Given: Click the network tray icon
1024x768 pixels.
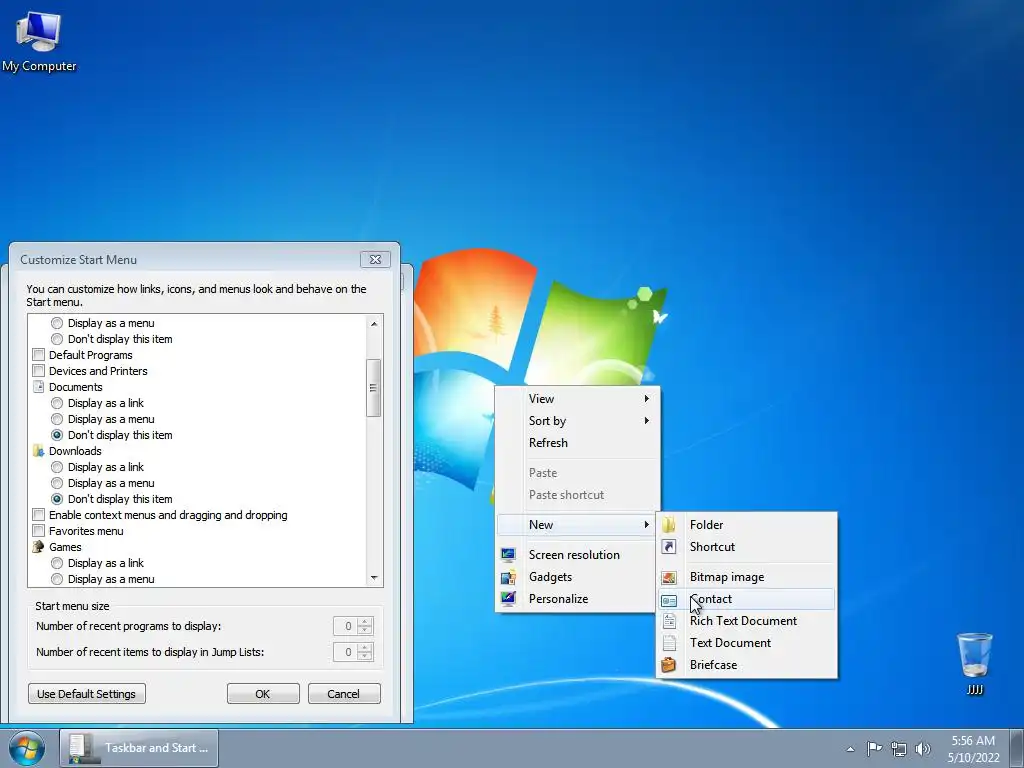Looking at the screenshot, I should coord(899,748).
